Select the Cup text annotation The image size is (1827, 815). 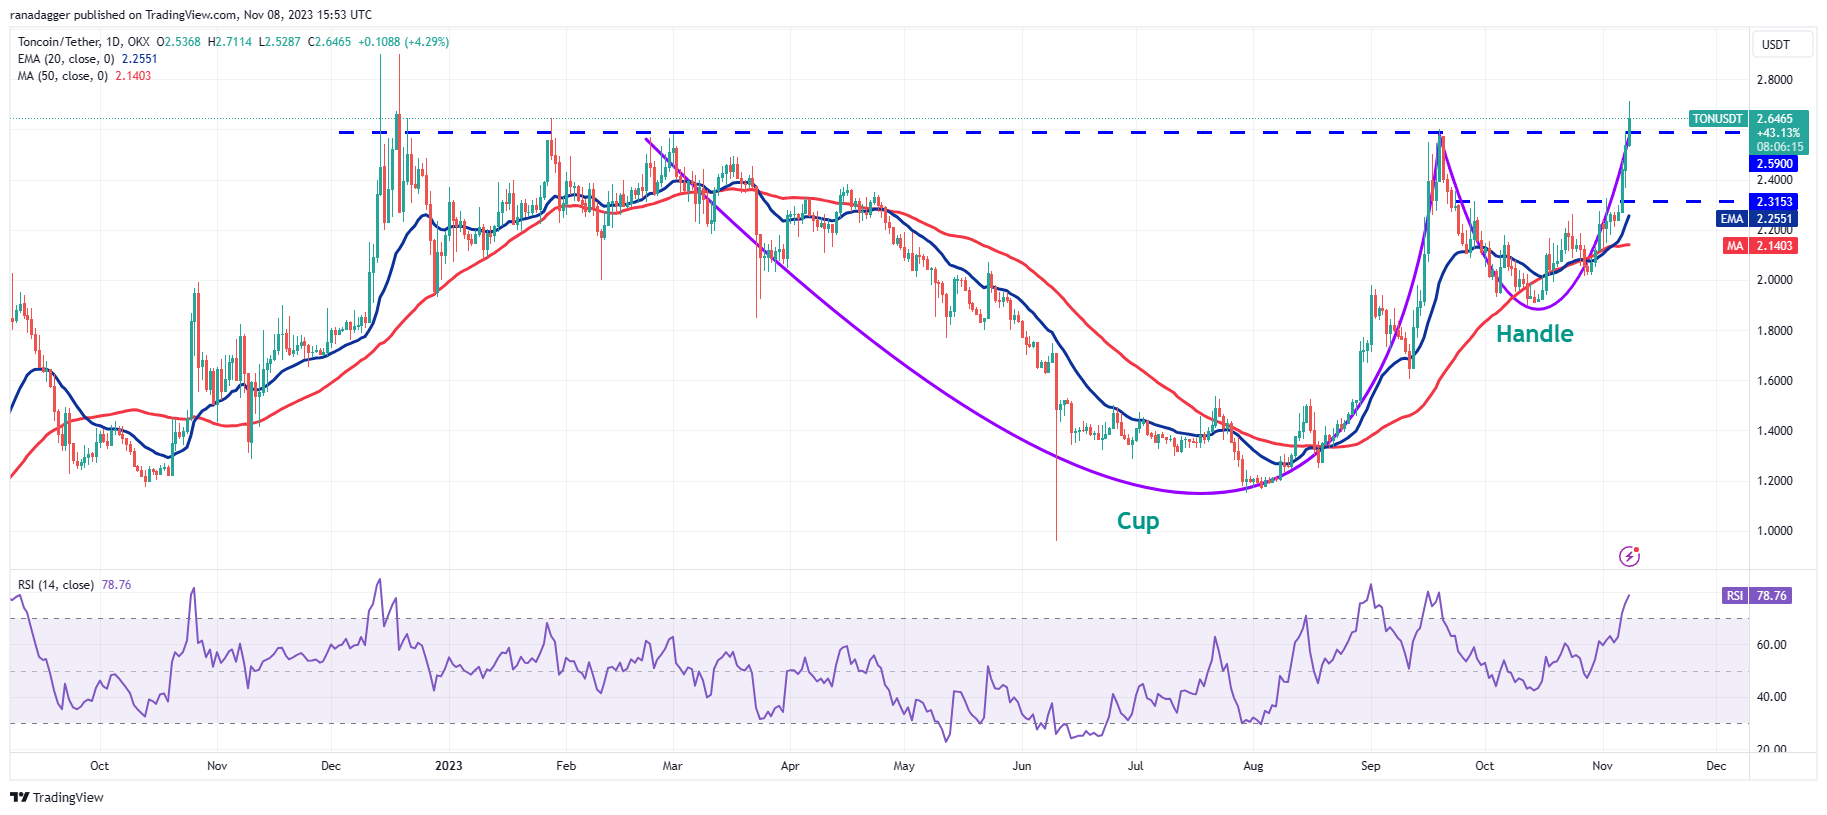(x=1138, y=521)
